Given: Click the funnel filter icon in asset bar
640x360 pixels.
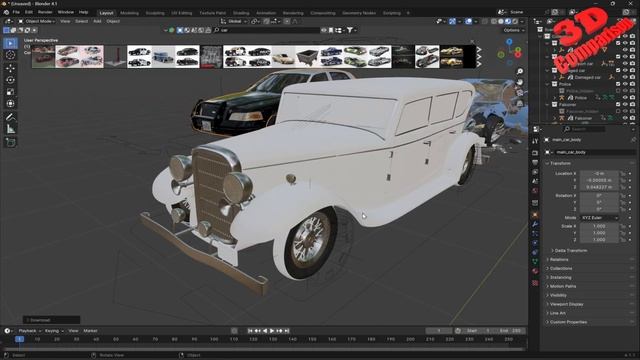Looking at the screenshot, I should point(350,30).
